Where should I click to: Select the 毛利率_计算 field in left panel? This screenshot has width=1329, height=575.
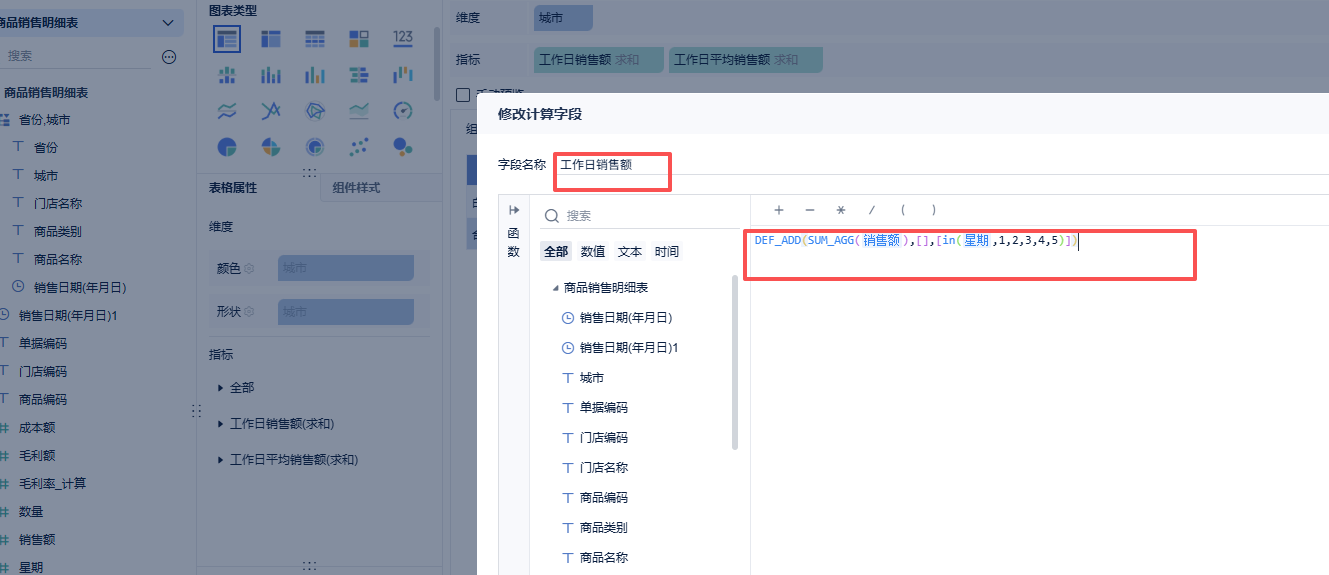pos(52,483)
